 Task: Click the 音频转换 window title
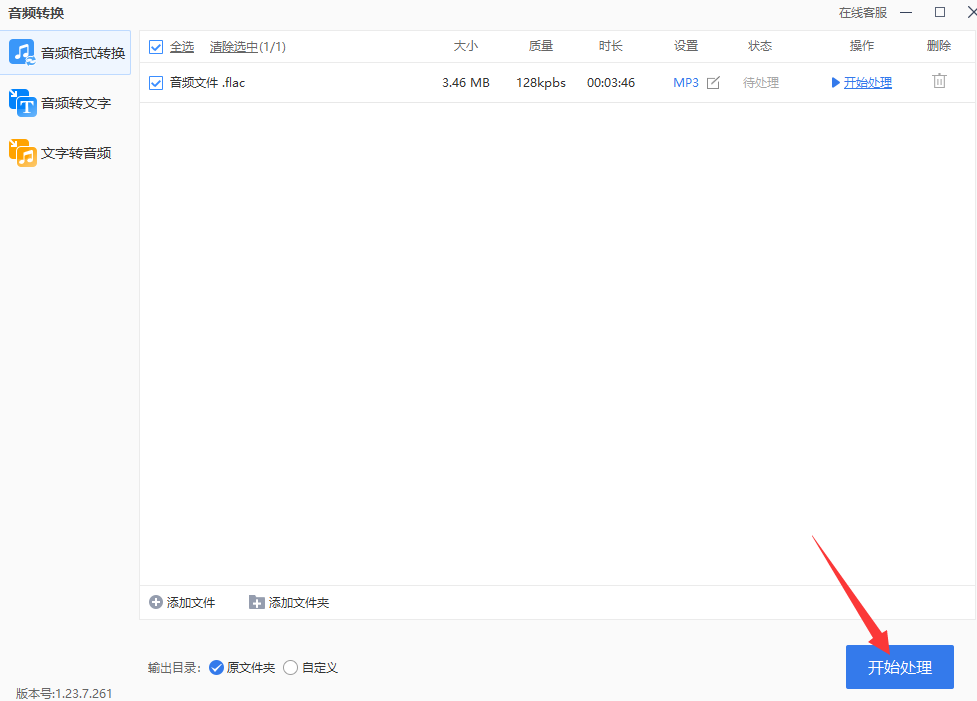36,12
